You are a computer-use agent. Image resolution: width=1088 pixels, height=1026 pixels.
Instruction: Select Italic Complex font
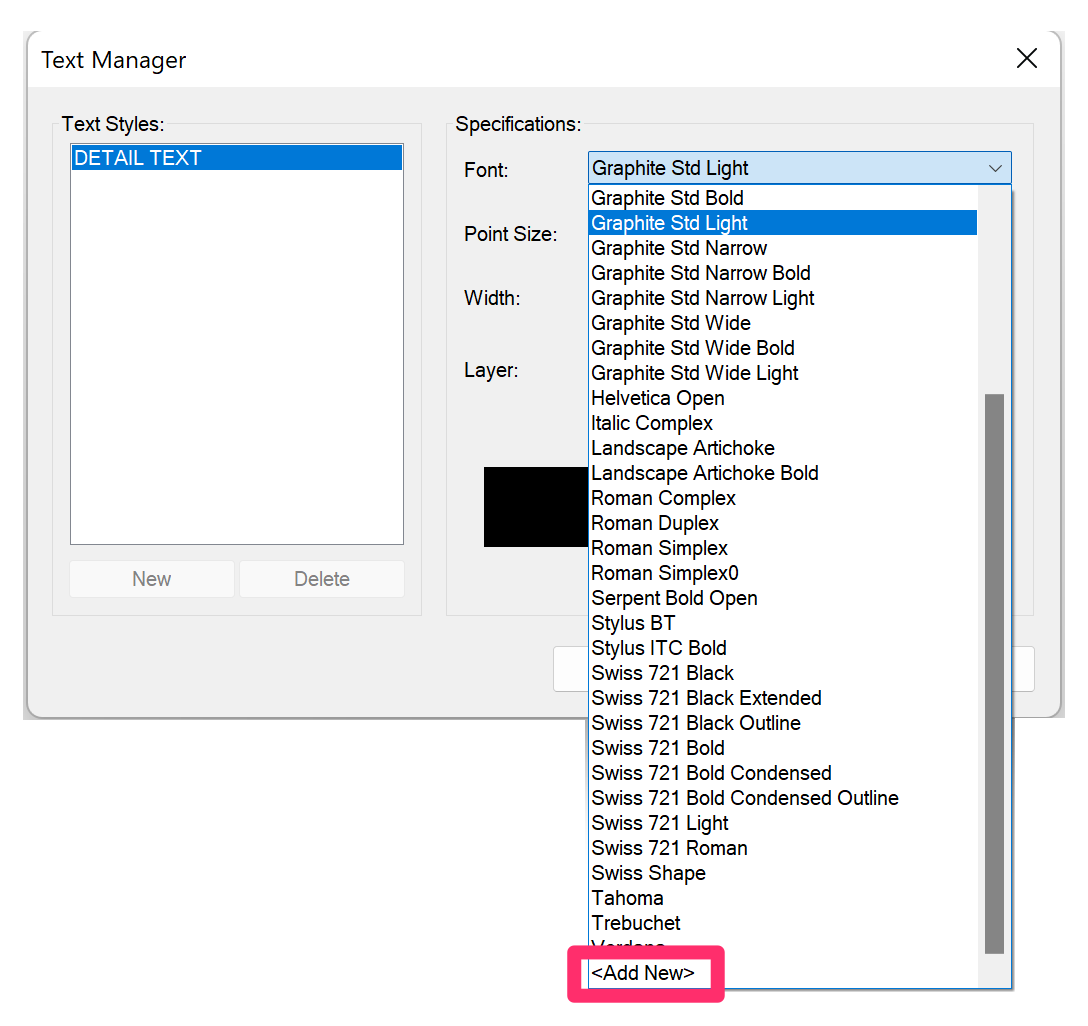coord(651,423)
